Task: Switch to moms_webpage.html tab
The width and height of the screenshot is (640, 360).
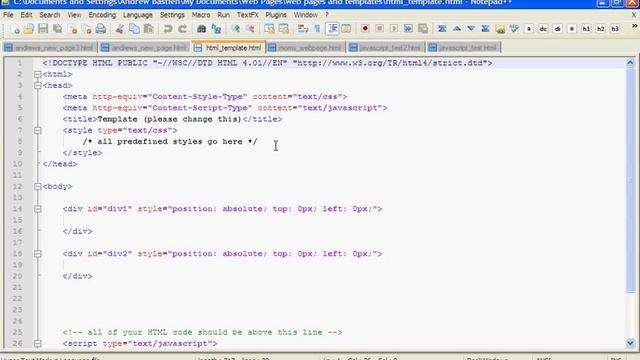Action: [x=305, y=48]
